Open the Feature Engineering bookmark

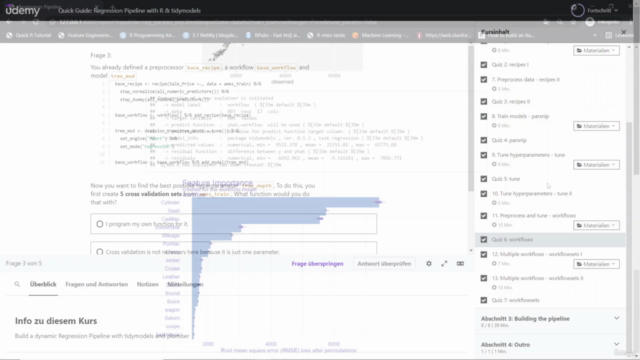86,35
